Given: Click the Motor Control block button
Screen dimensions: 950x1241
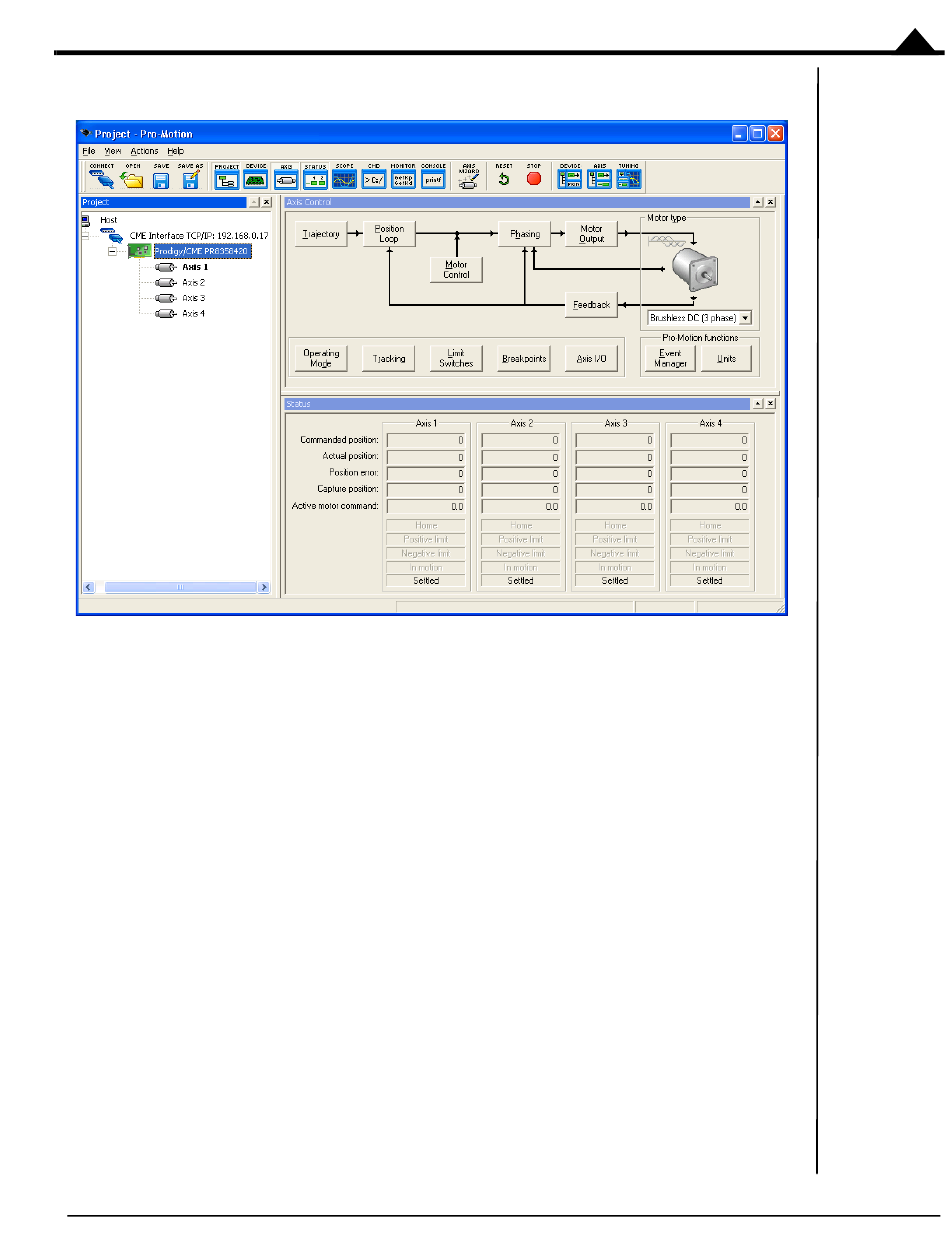Looking at the screenshot, I should (456, 270).
